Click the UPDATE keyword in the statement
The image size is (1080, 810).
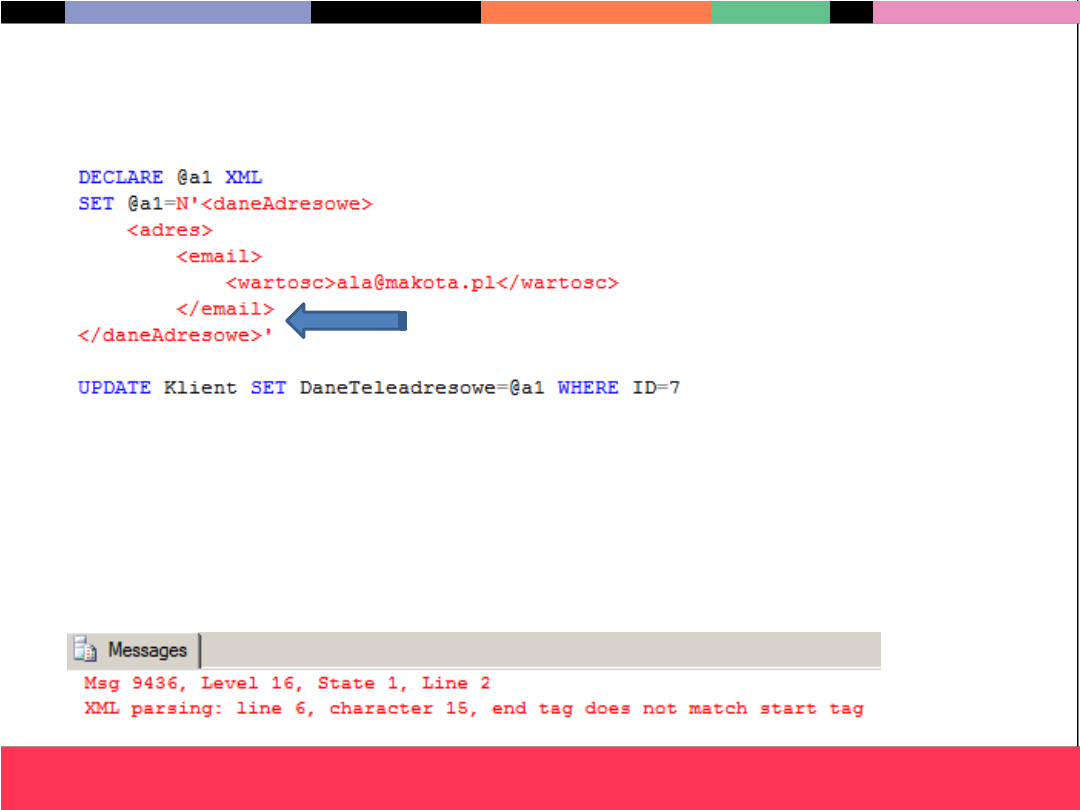(114, 388)
